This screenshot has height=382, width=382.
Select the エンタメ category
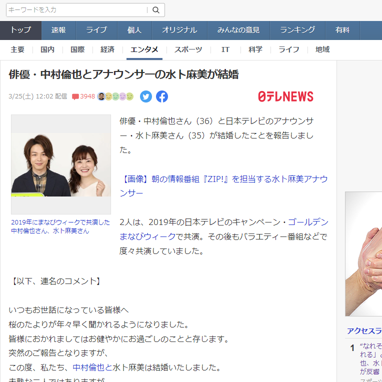pyautogui.click(x=144, y=50)
